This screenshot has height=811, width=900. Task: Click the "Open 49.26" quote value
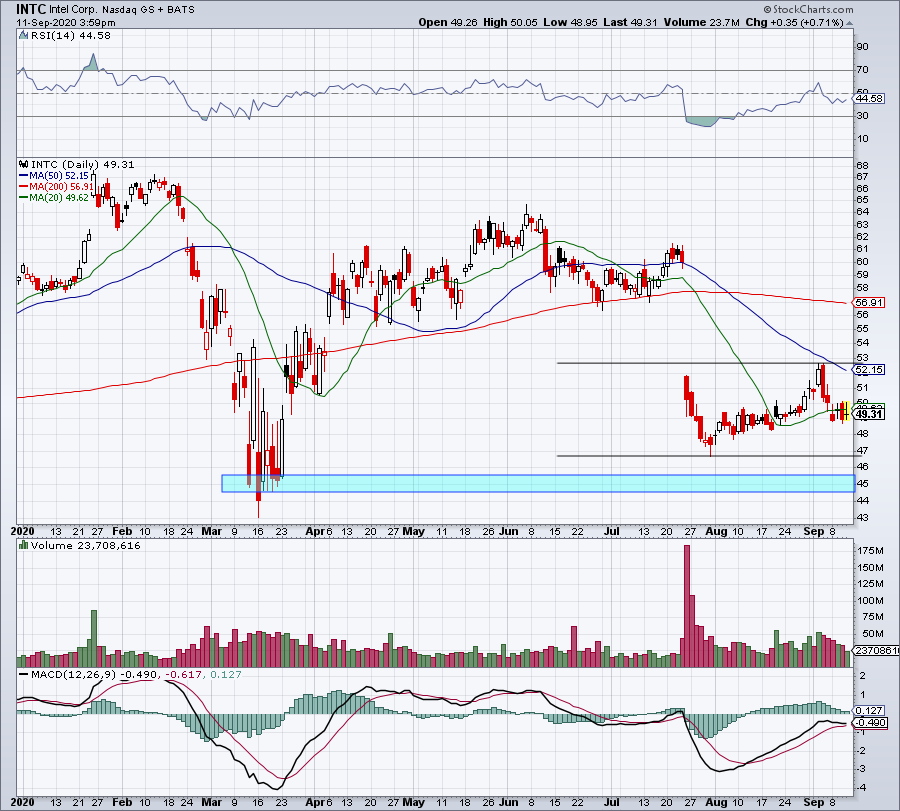(448, 22)
